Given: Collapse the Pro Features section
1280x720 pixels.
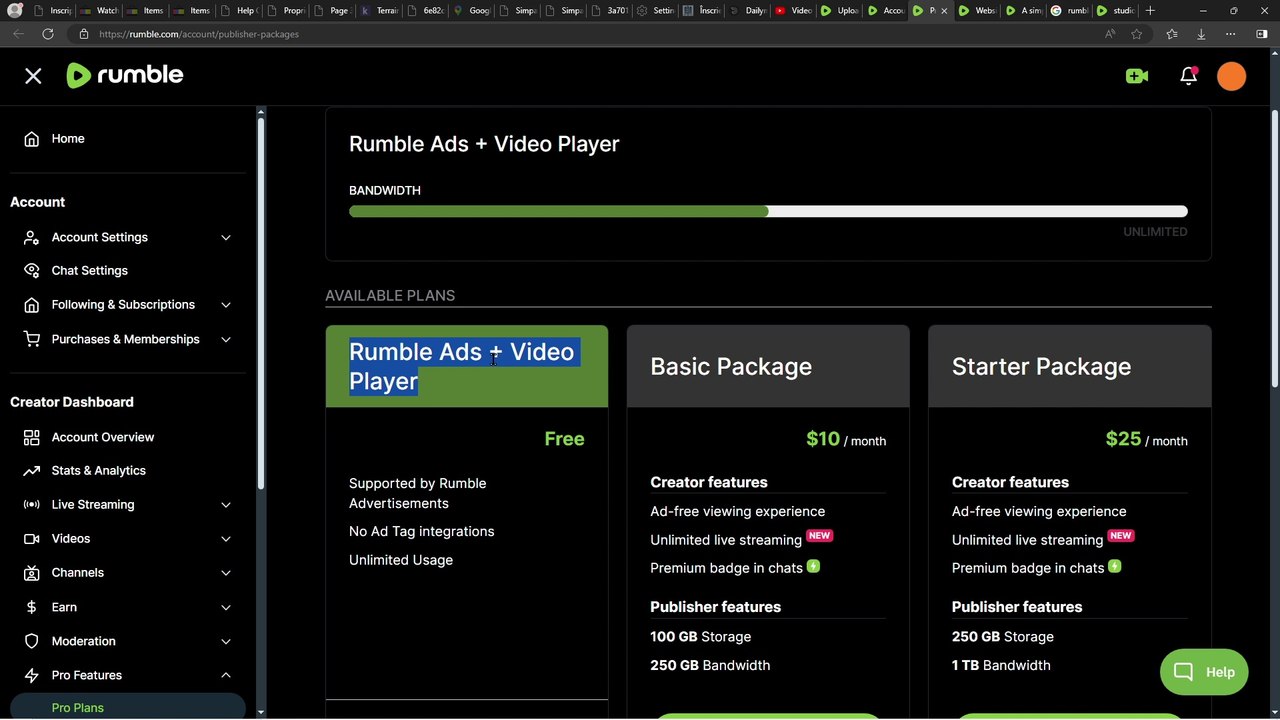Looking at the screenshot, I should 225,675.
